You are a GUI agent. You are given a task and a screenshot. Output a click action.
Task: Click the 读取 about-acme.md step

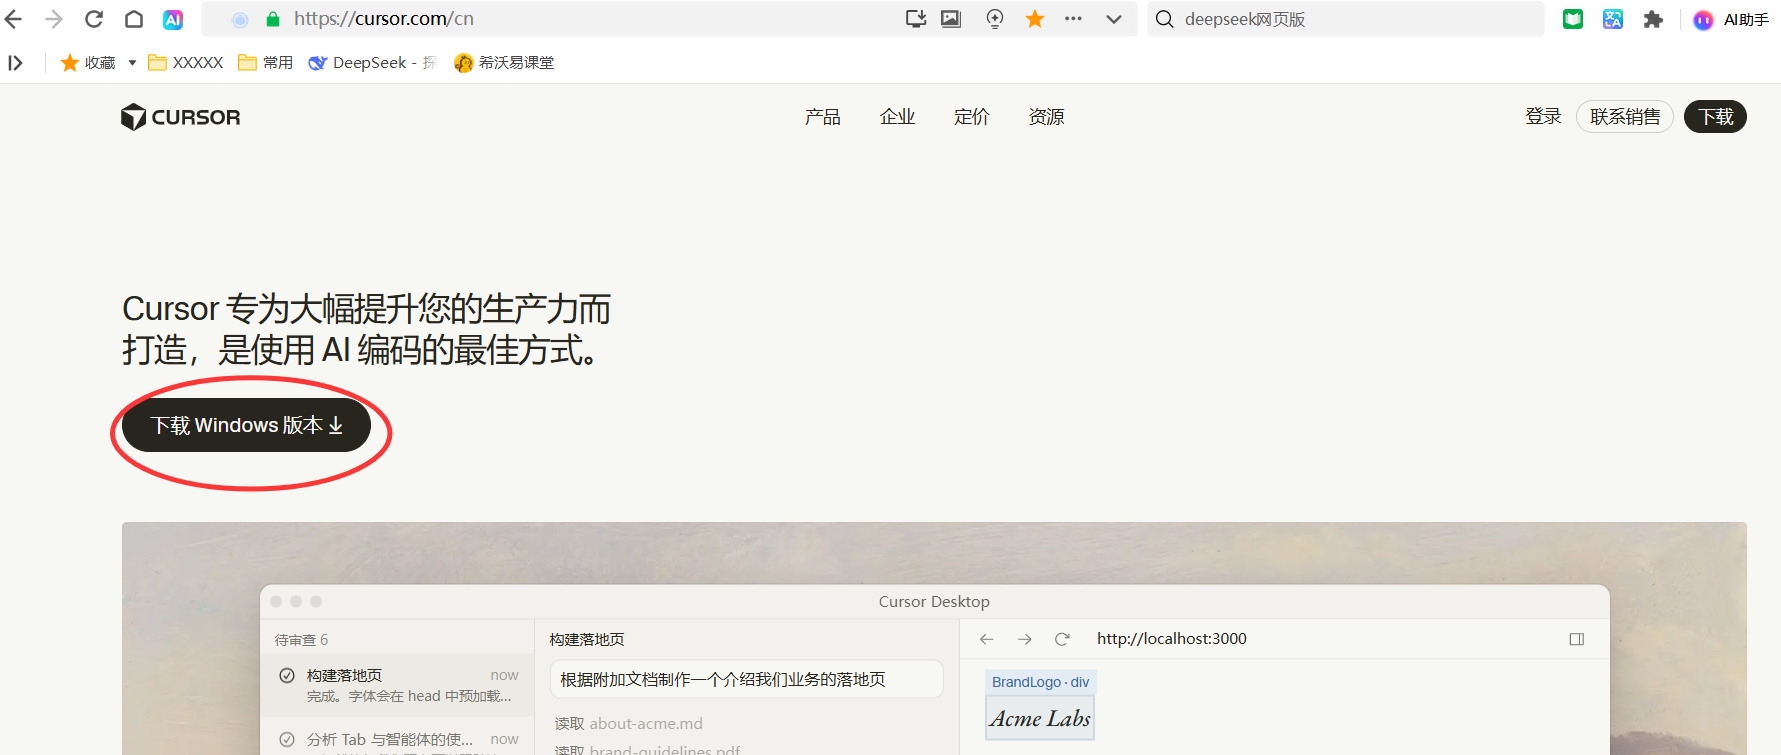629,724
